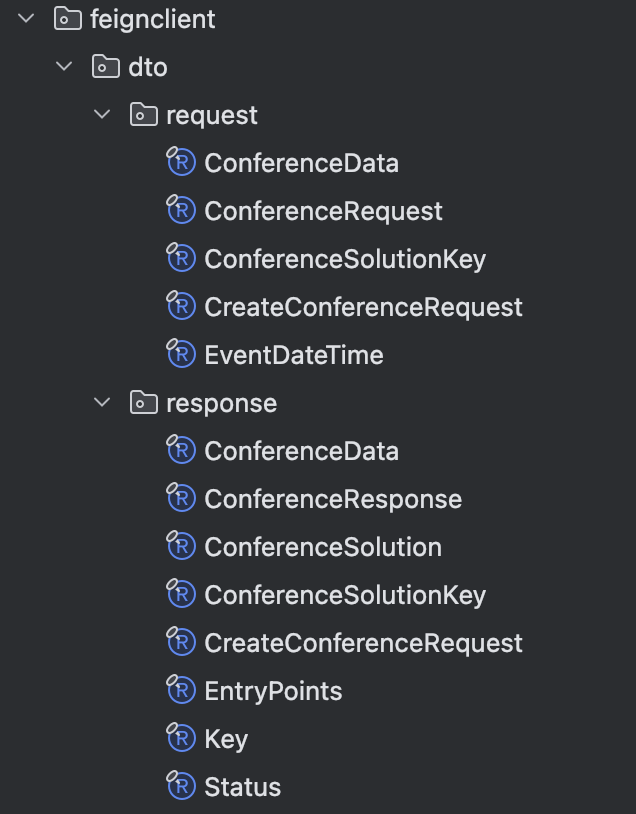Click the record icon beside ConferenceResponse

coord(181,499)
